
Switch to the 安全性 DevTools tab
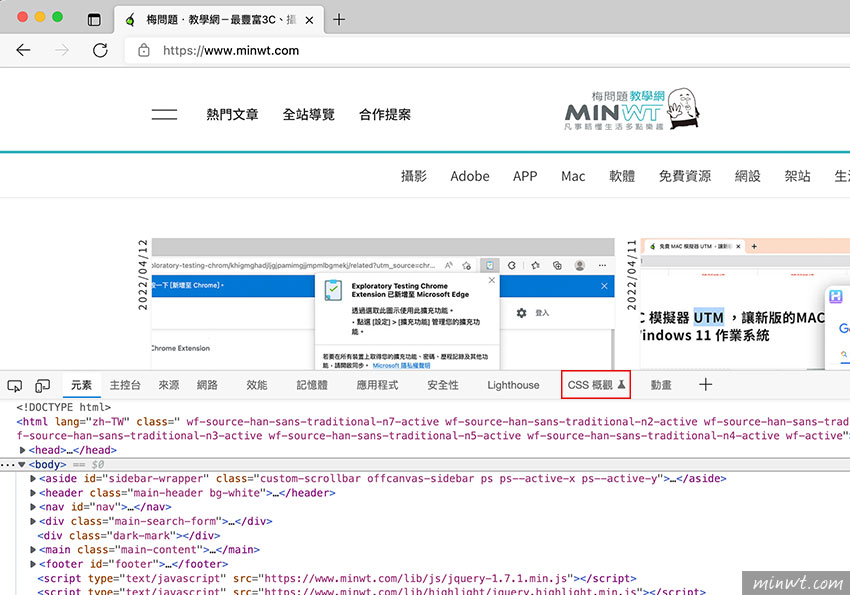(x=443, y=385)
